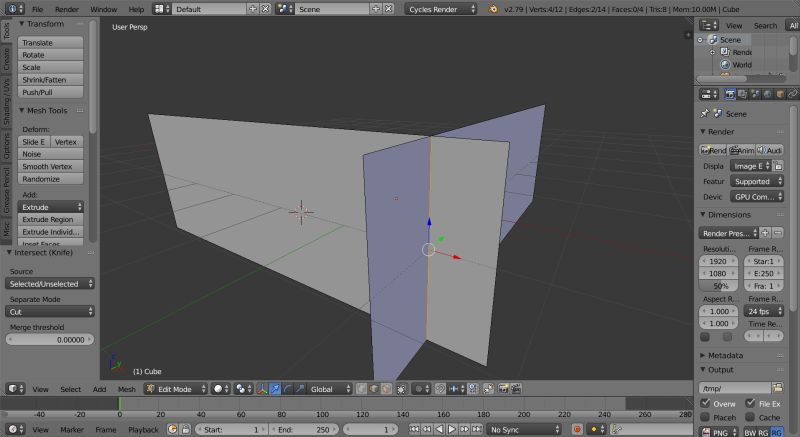800x437 pixels.
Task: Switch to face select mode
Action: 386,389
